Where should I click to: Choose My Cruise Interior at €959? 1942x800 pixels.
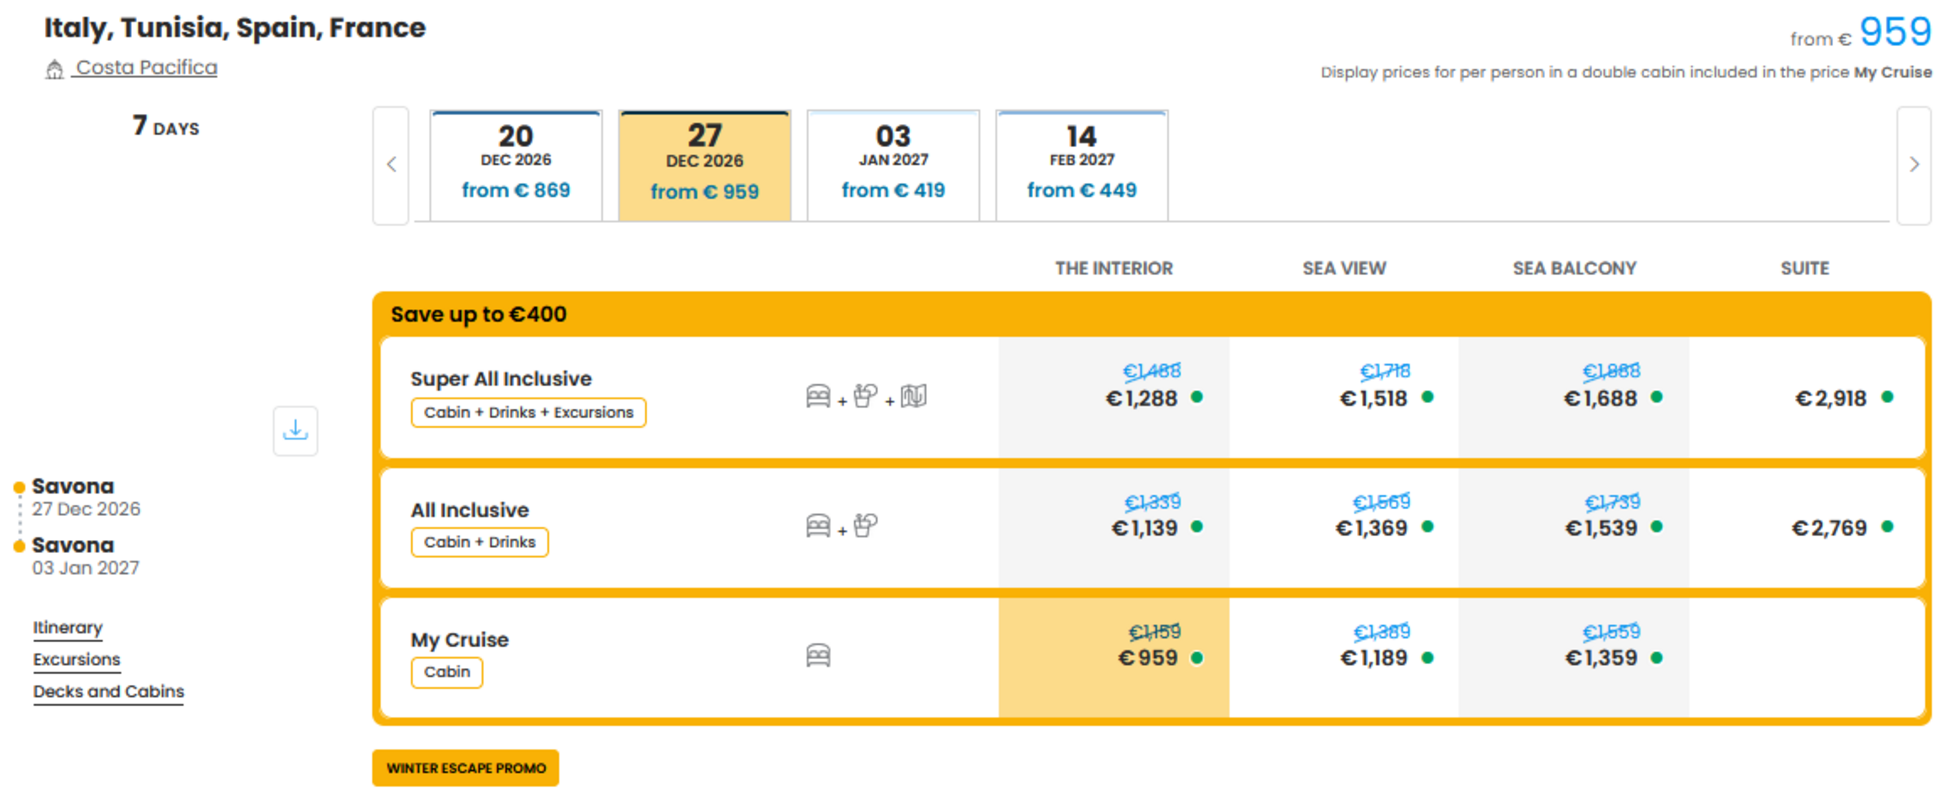[x=1114, y=657]
